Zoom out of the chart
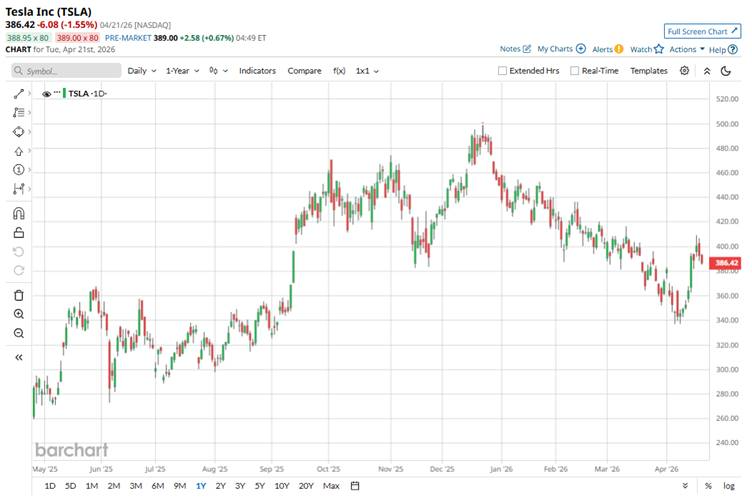752x503 pixels. [x=19, y=333]
